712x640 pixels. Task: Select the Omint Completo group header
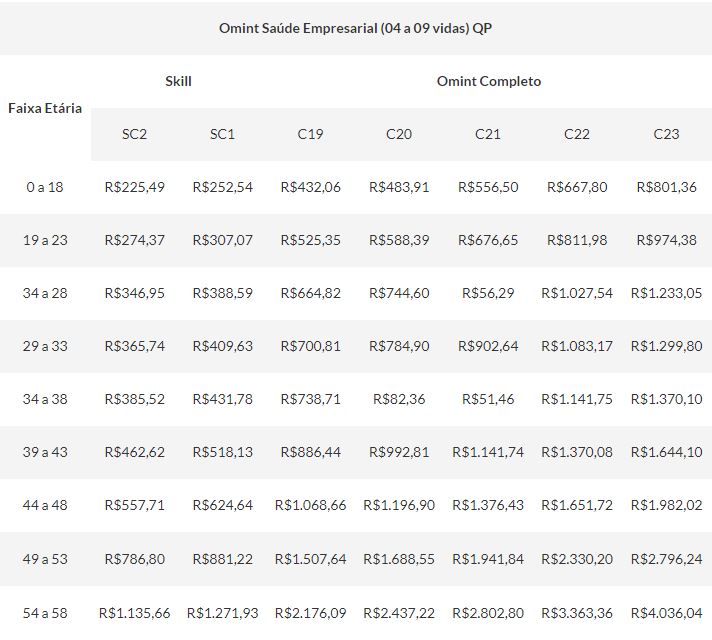coord(488,81)
